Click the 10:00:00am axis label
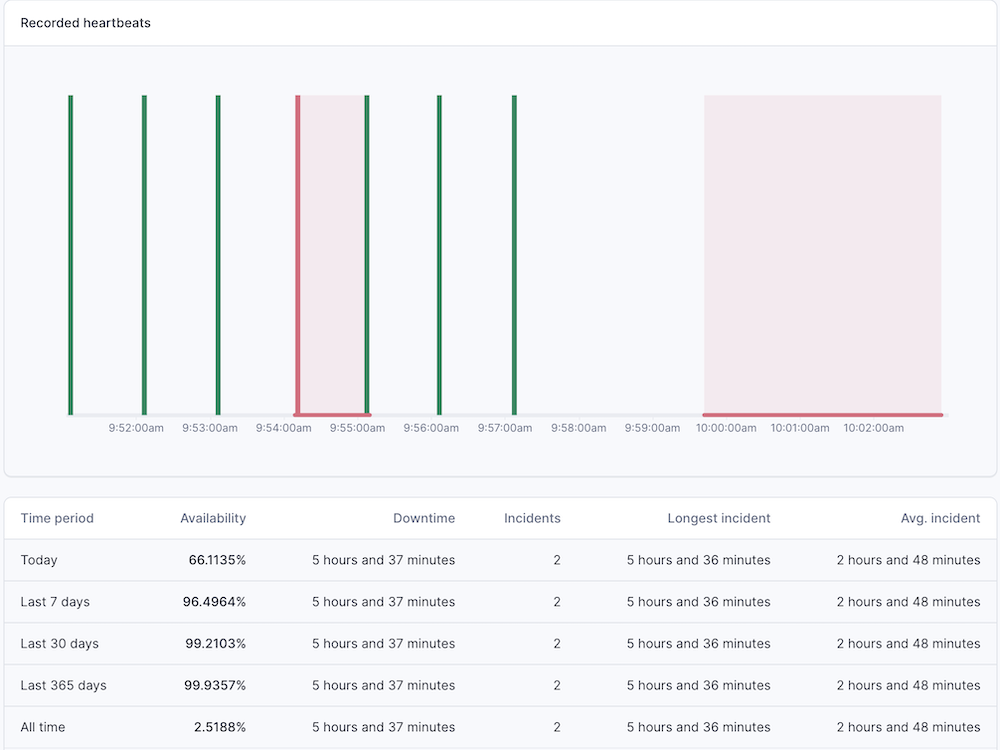The width and height of the screenshot is (1000, 750). coord(726,428)
